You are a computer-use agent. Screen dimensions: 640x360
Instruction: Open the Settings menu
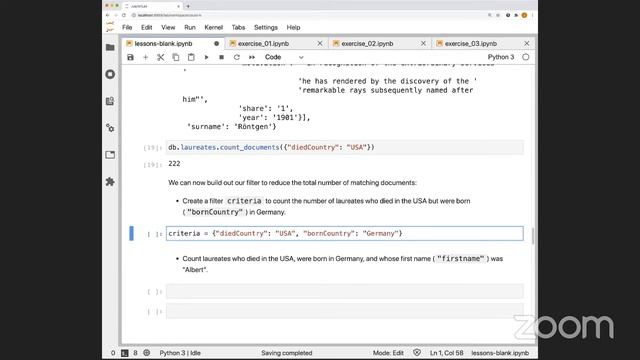pyautogui.click(x=266, y=27)
